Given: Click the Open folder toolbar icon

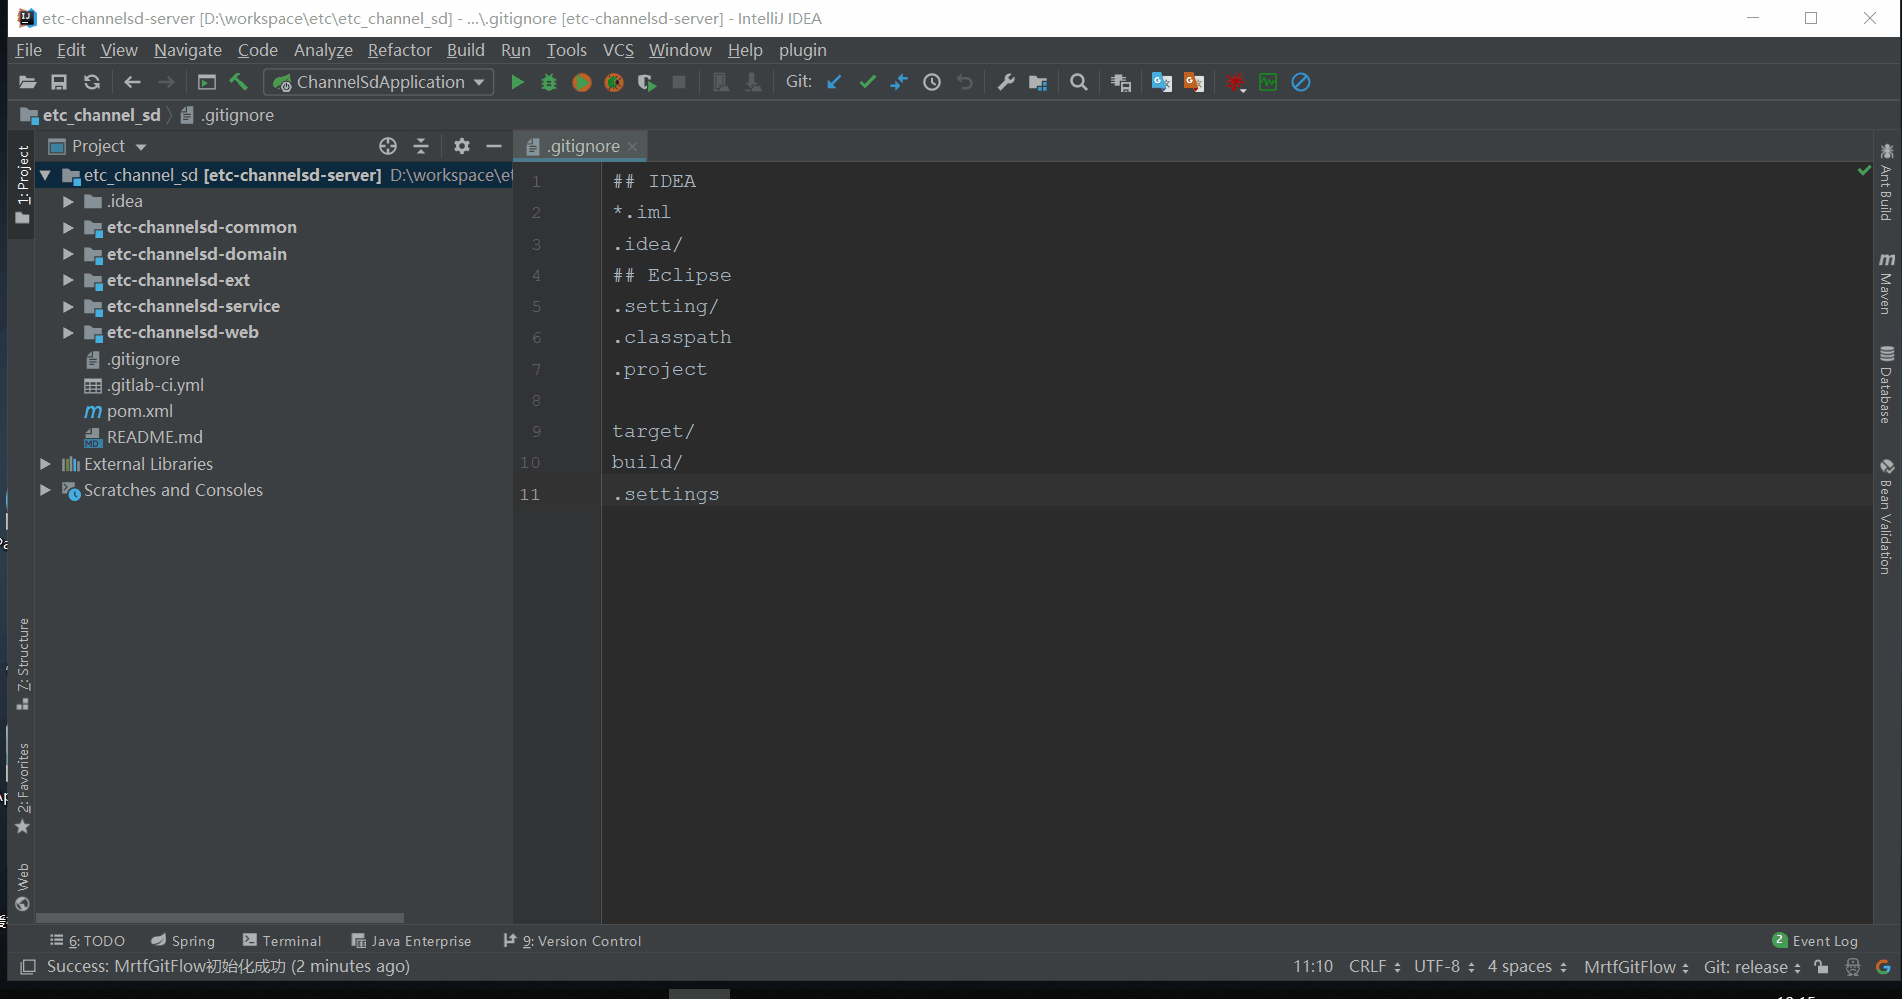Looking at the screenshot, I should coord(27,82).
